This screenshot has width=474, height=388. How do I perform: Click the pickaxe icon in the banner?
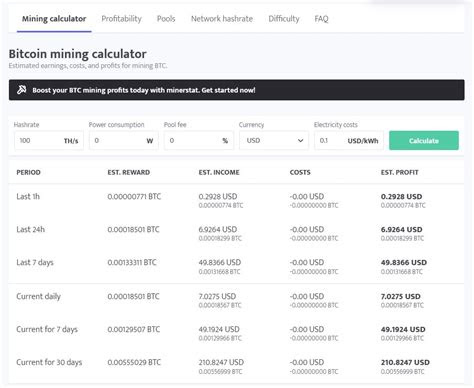tap(22, 90)
